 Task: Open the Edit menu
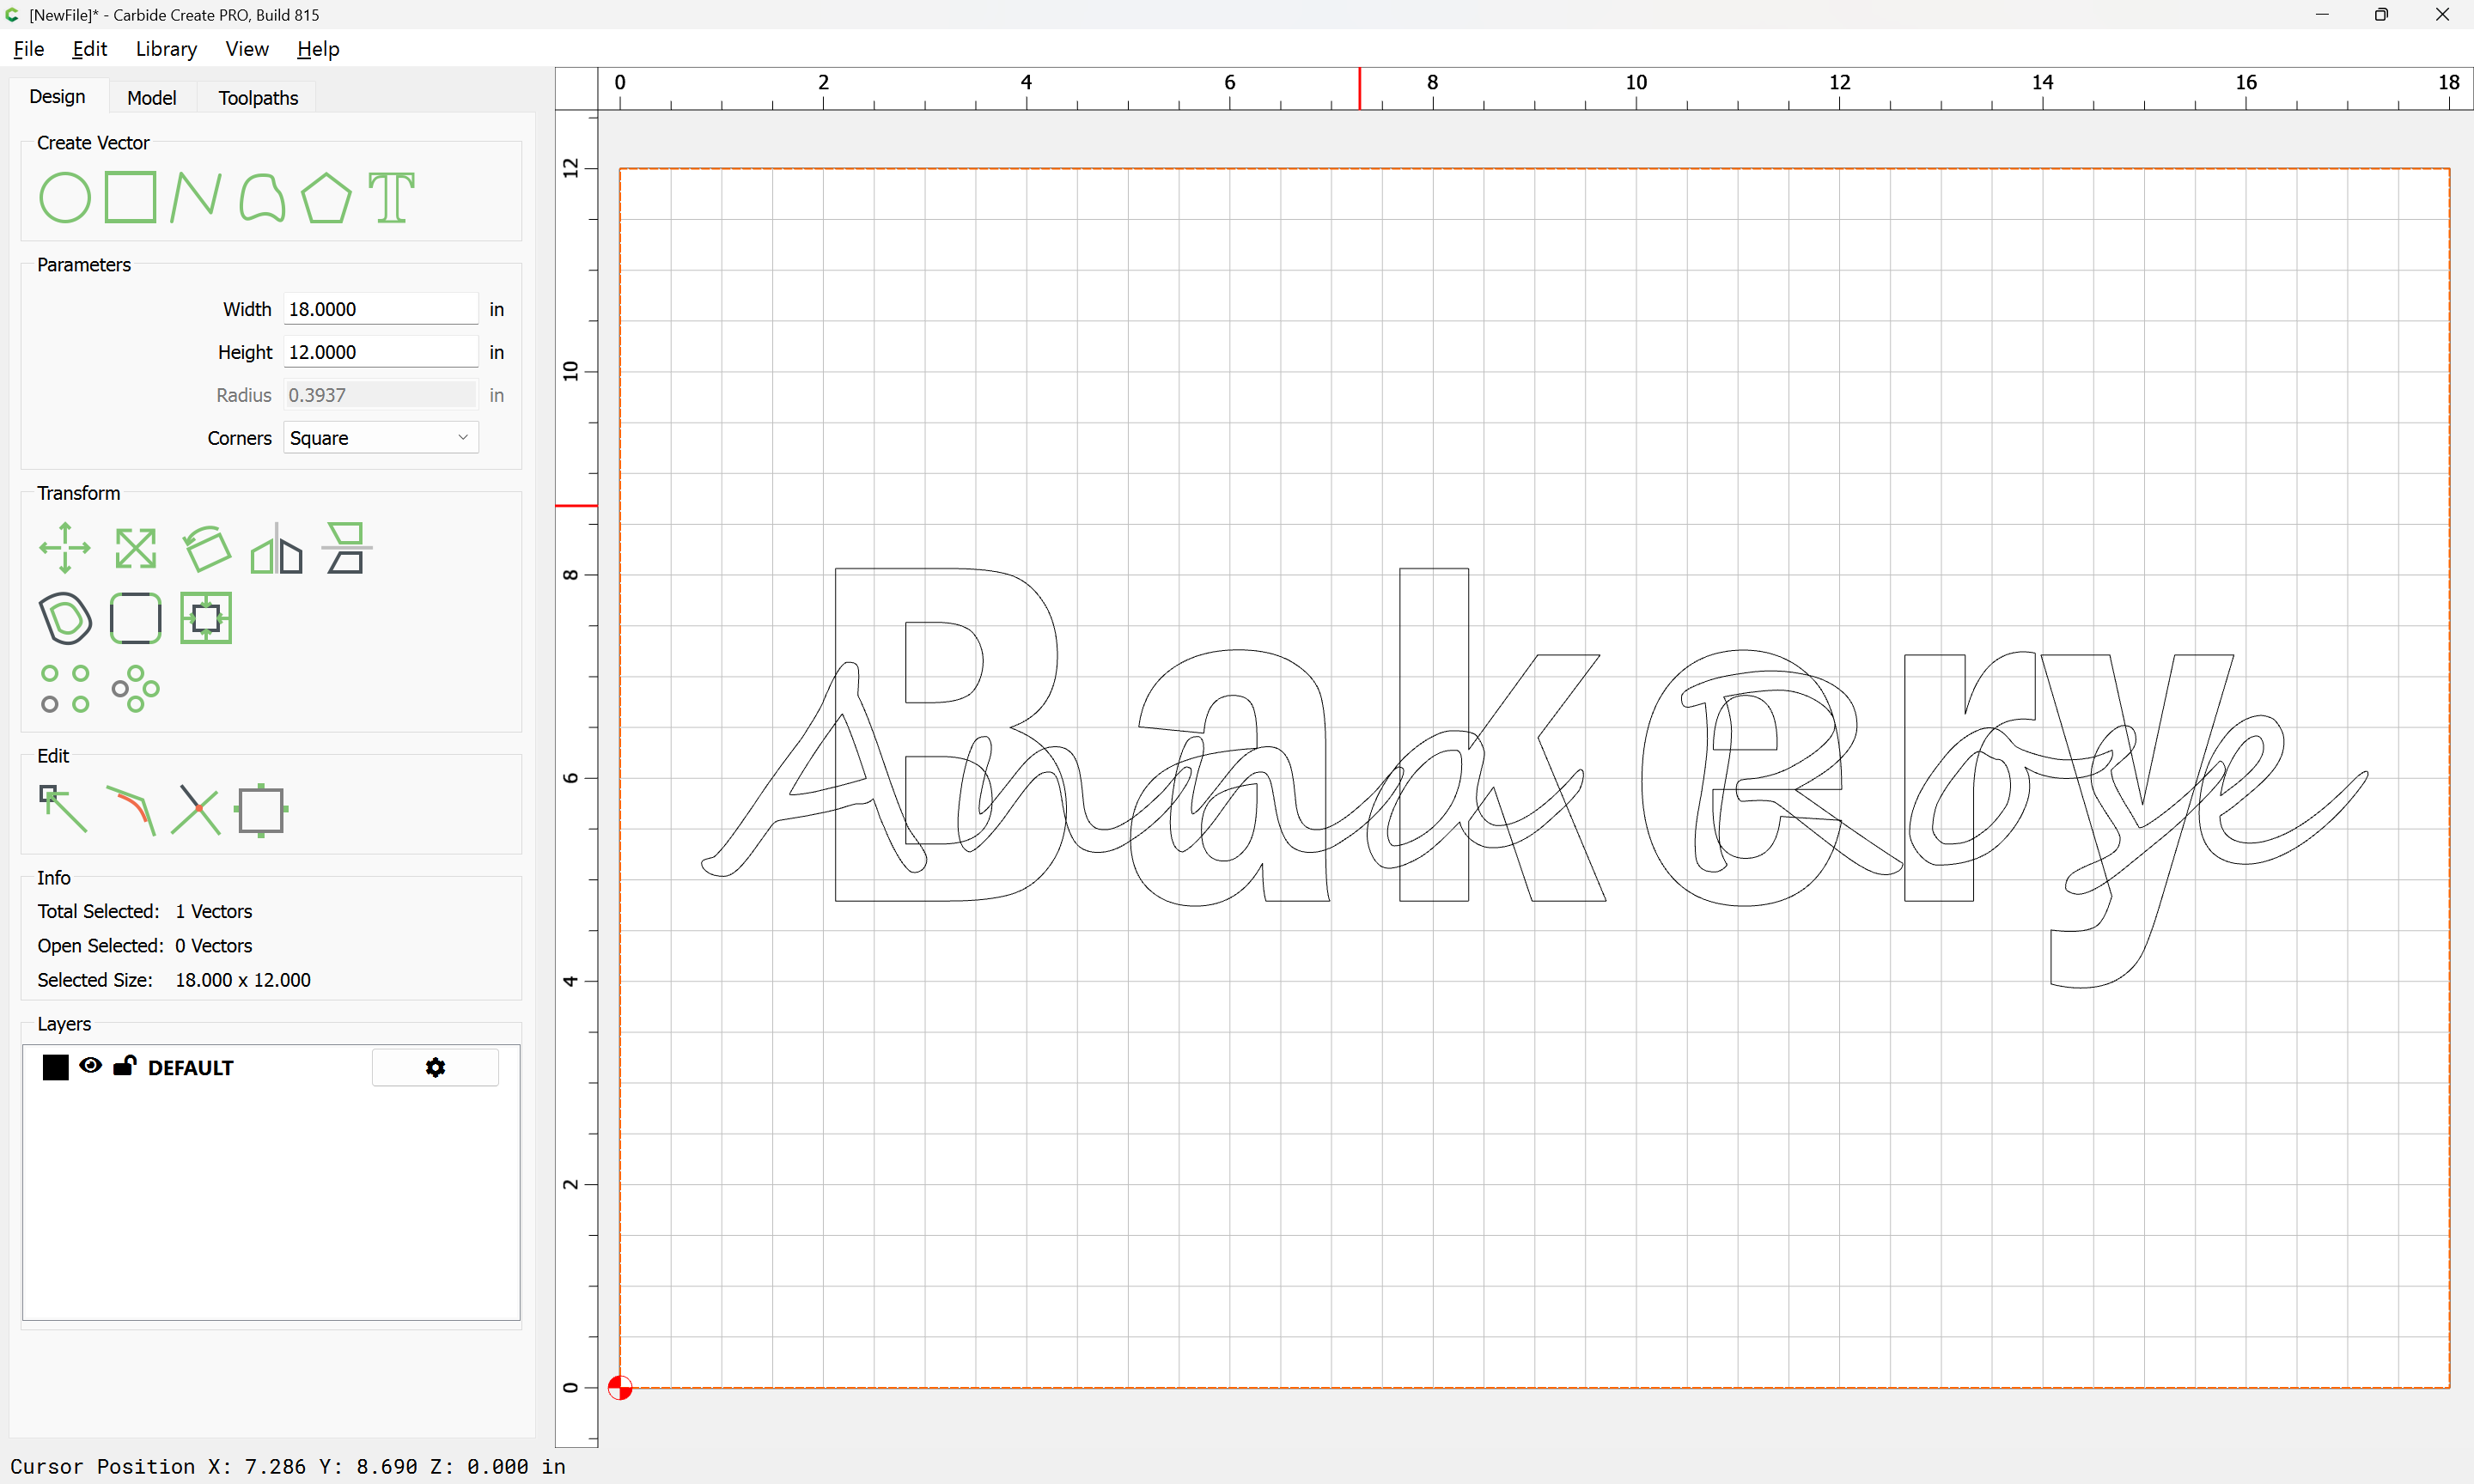pyautogui.click(x=89, y=49)
